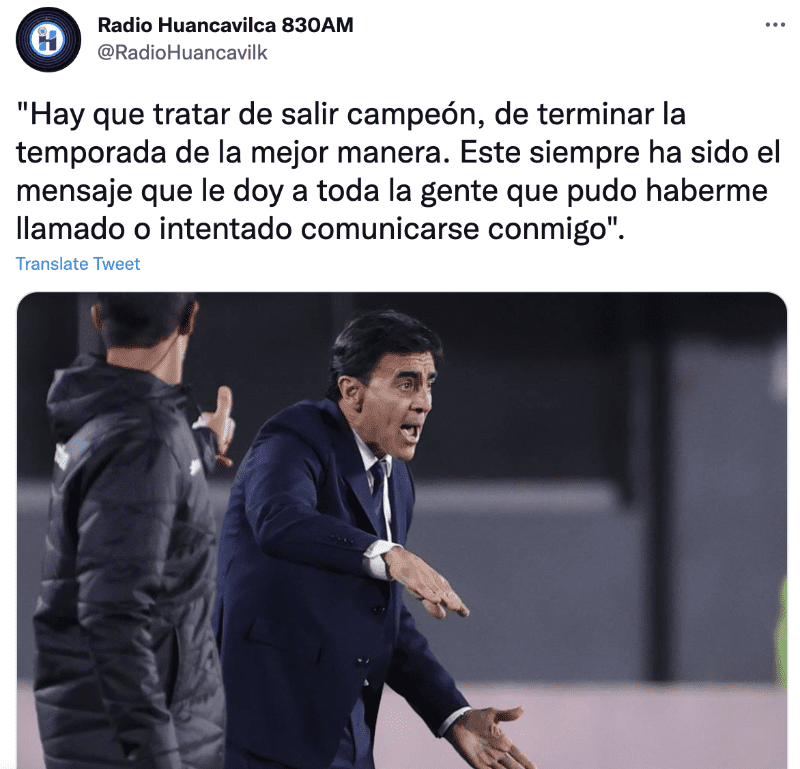800x769 pixels.
Task: Click the tweet's first line of text
Action: coord(351,114)
